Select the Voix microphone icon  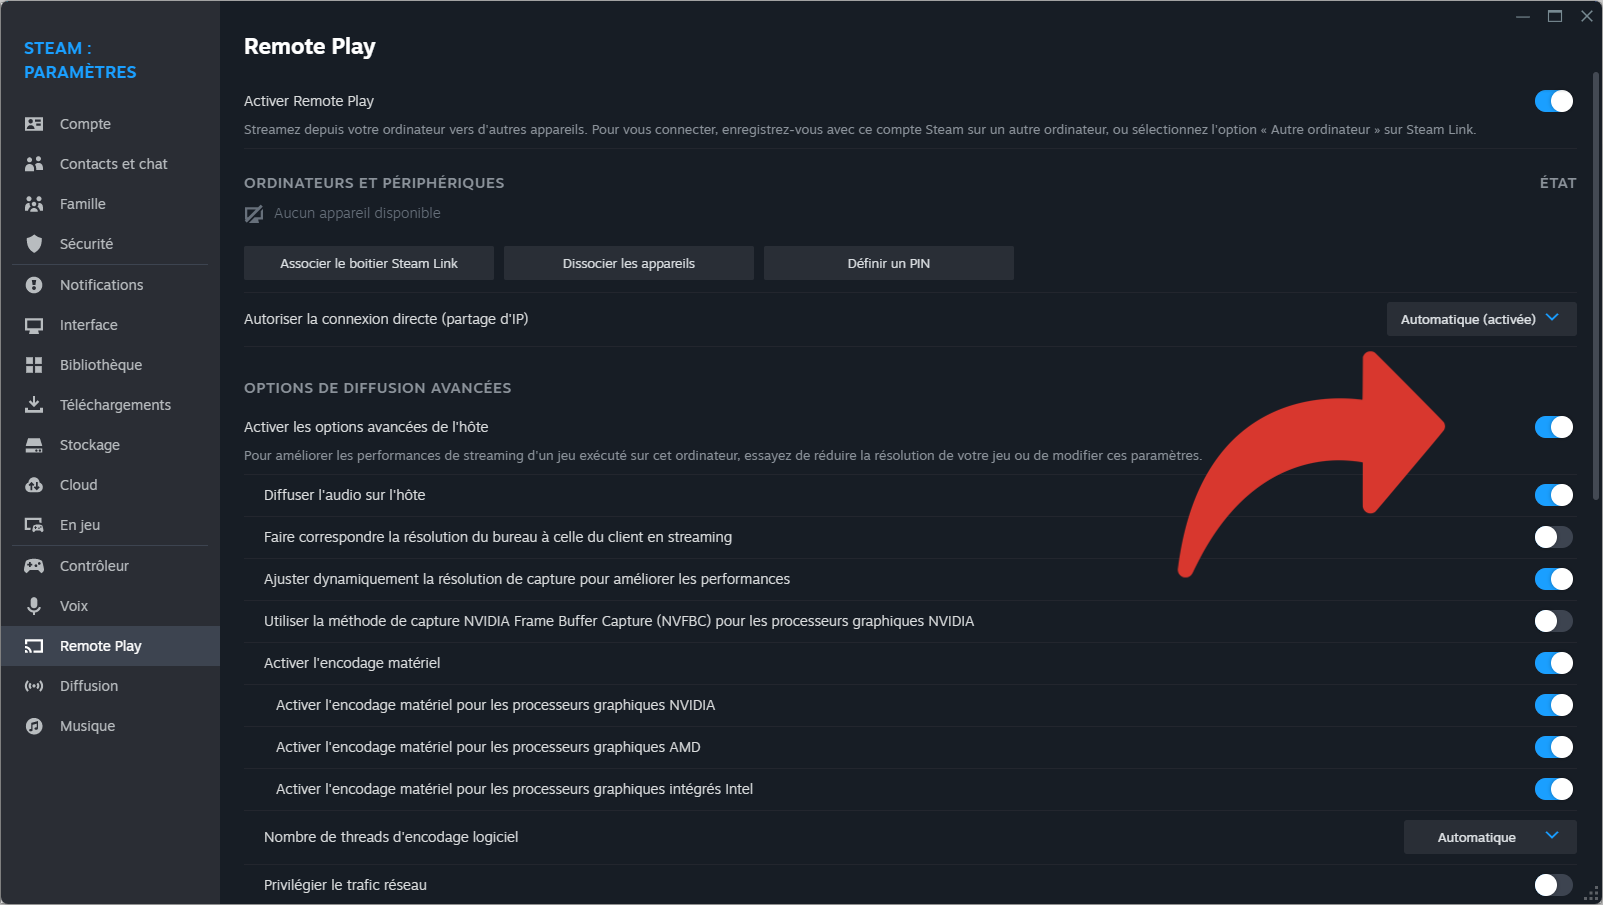(x=34, y=606)
